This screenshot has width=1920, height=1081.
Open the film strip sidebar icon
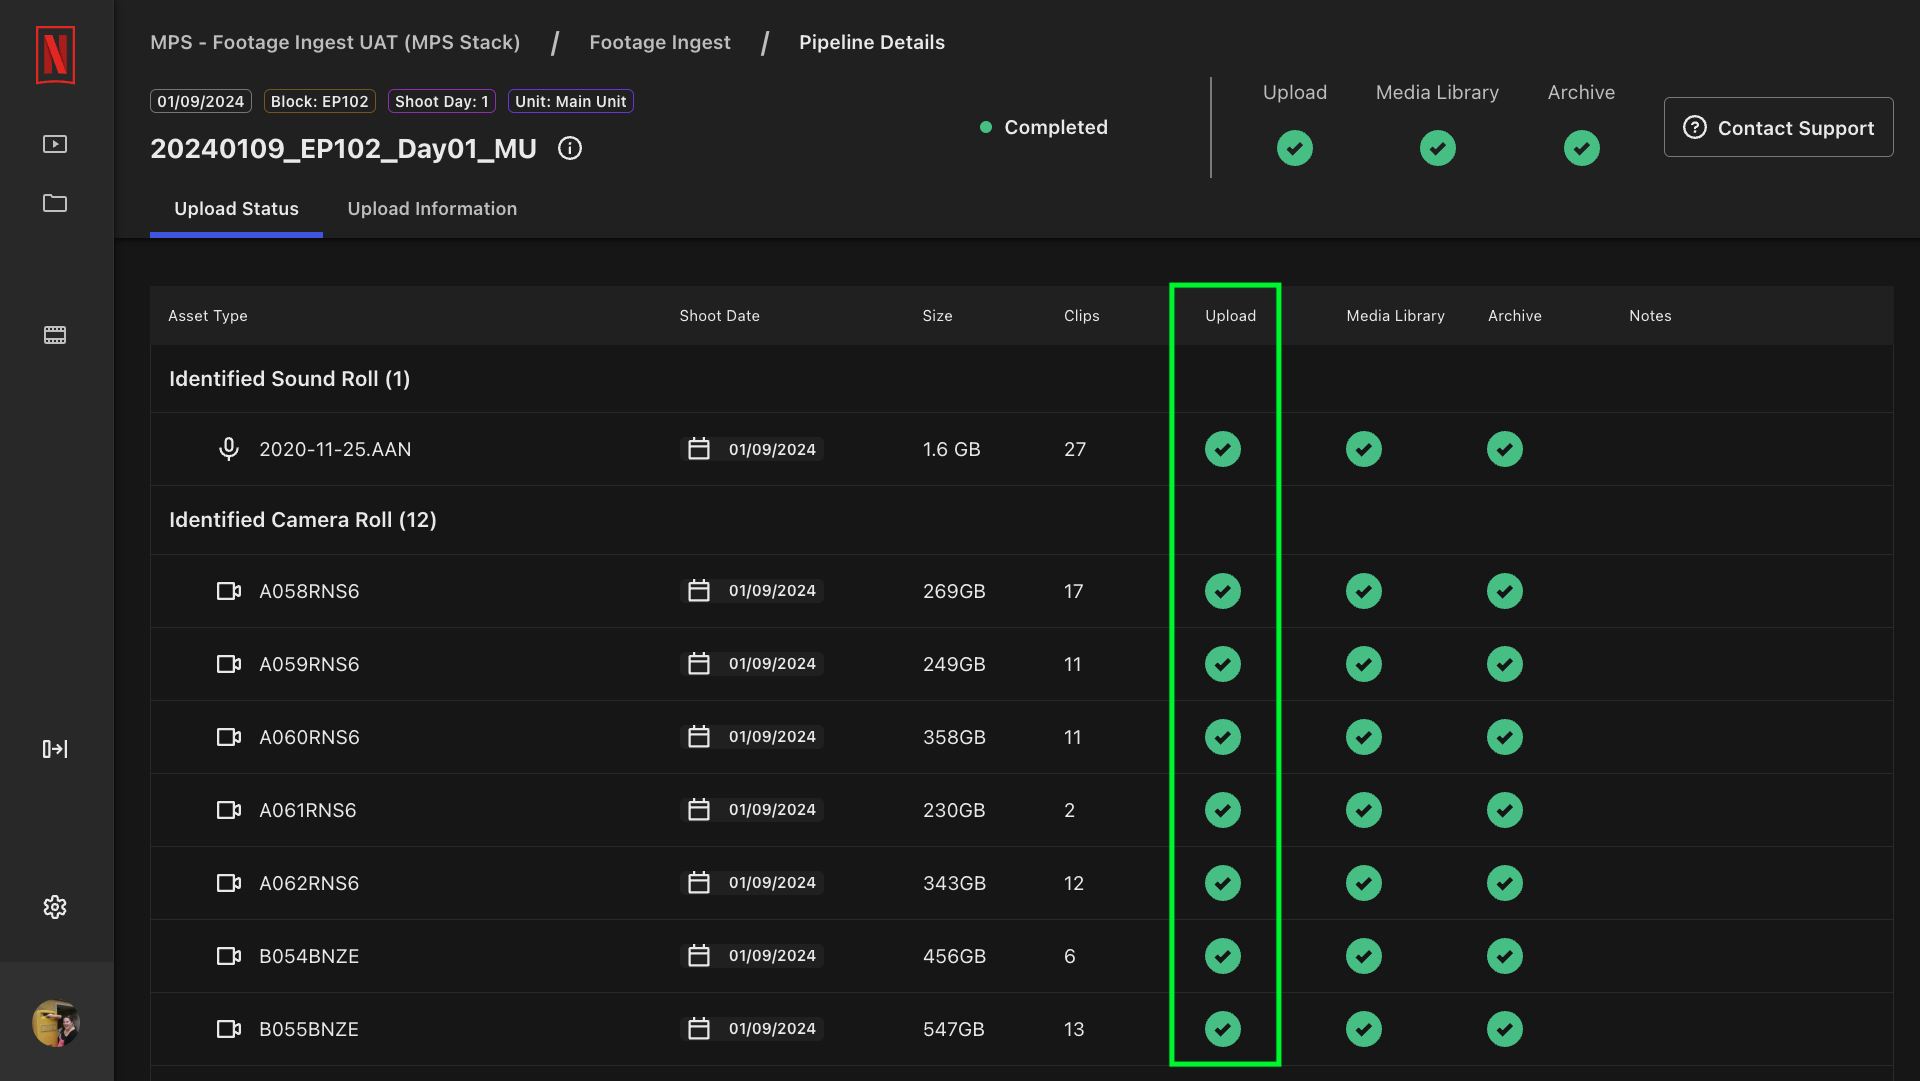(x=55, y=335)
